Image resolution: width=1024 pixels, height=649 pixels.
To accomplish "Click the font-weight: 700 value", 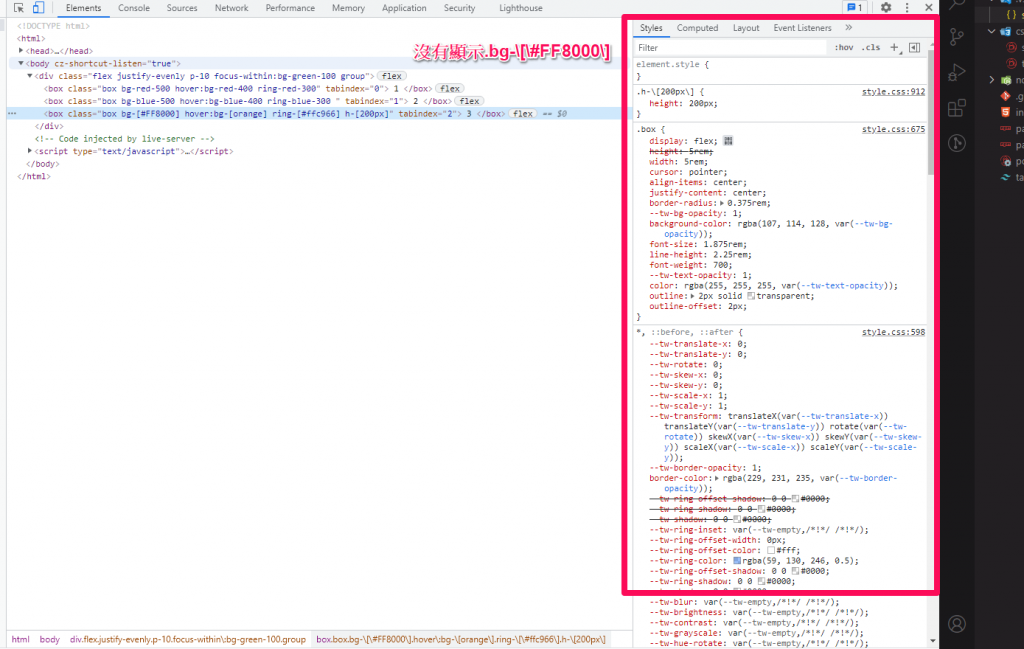I will point(722,265).
